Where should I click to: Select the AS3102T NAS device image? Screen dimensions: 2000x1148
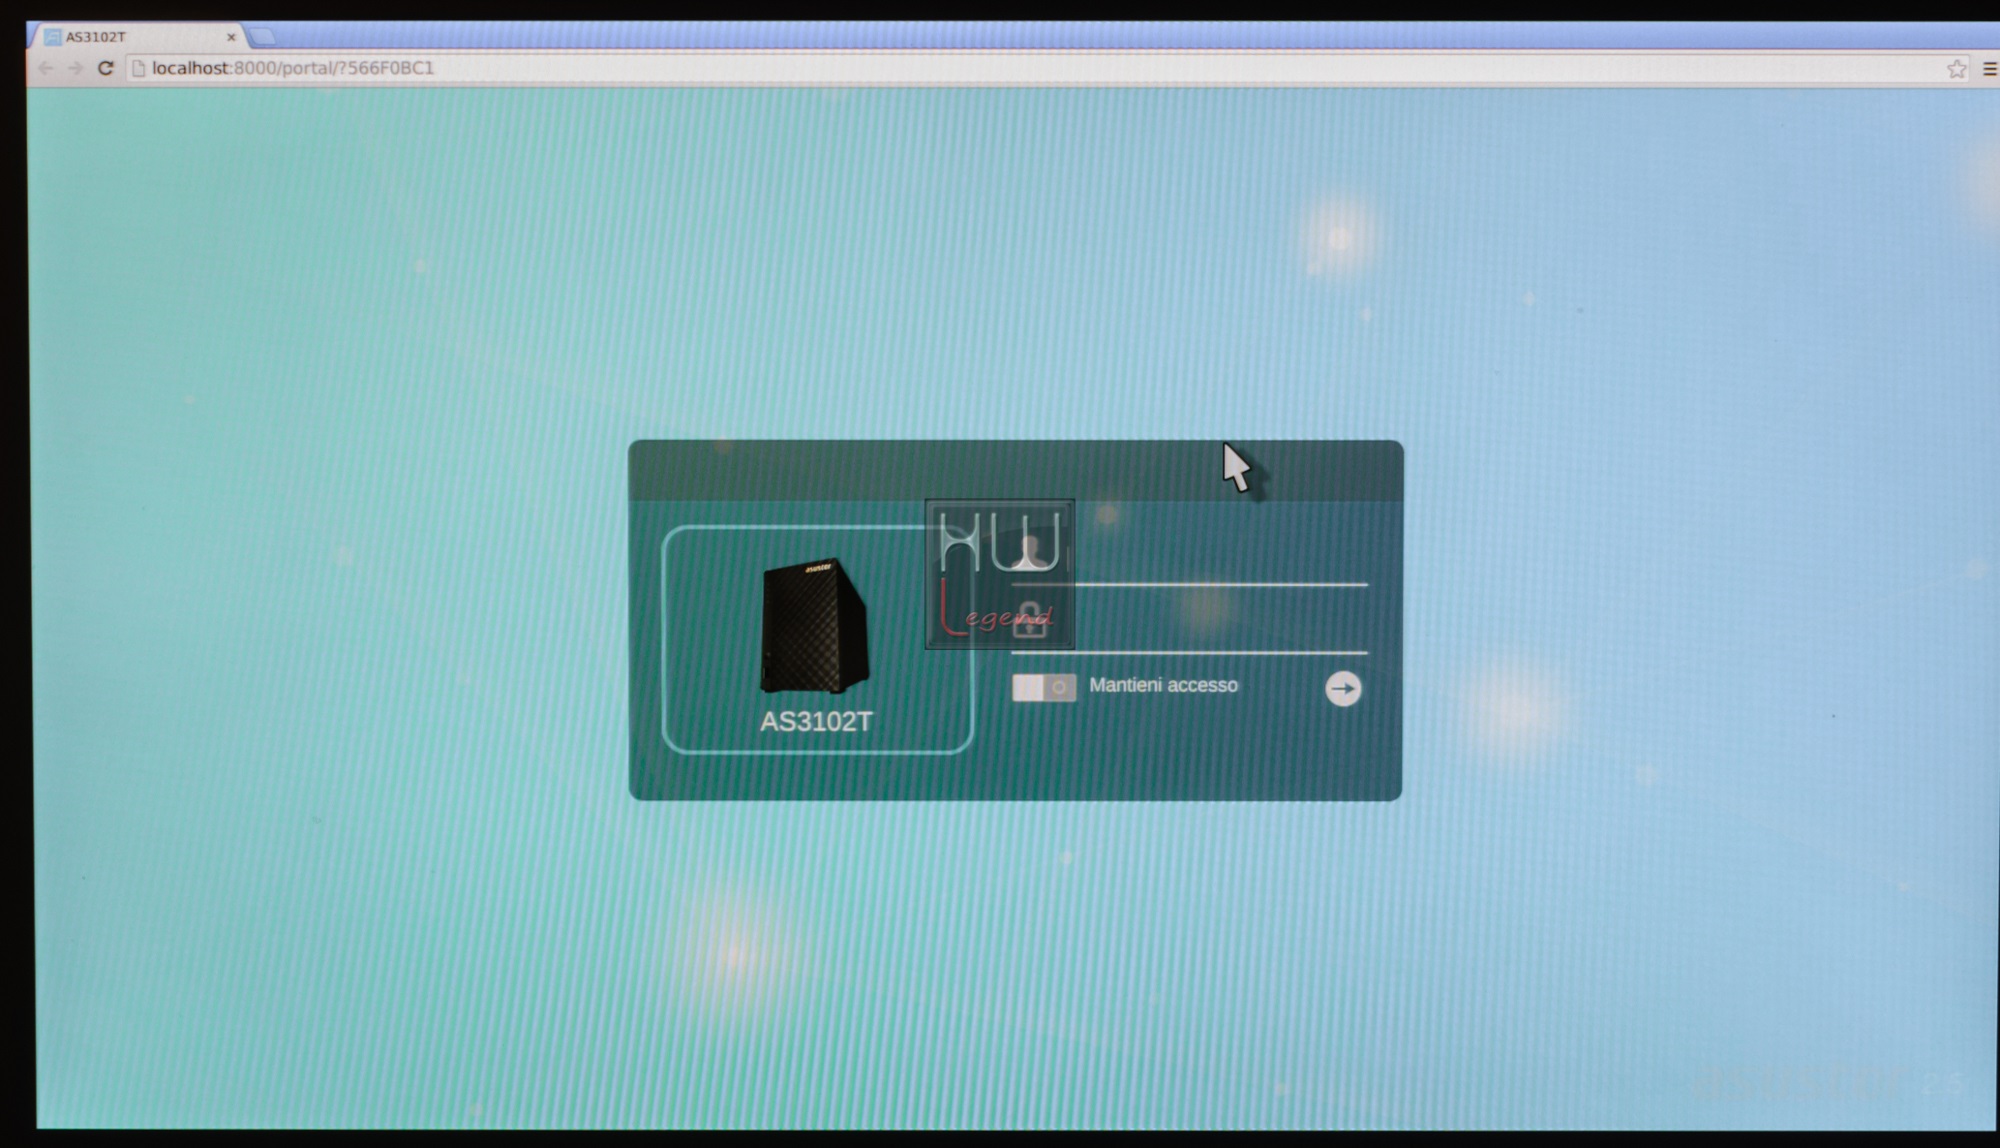tap(815, 626)
